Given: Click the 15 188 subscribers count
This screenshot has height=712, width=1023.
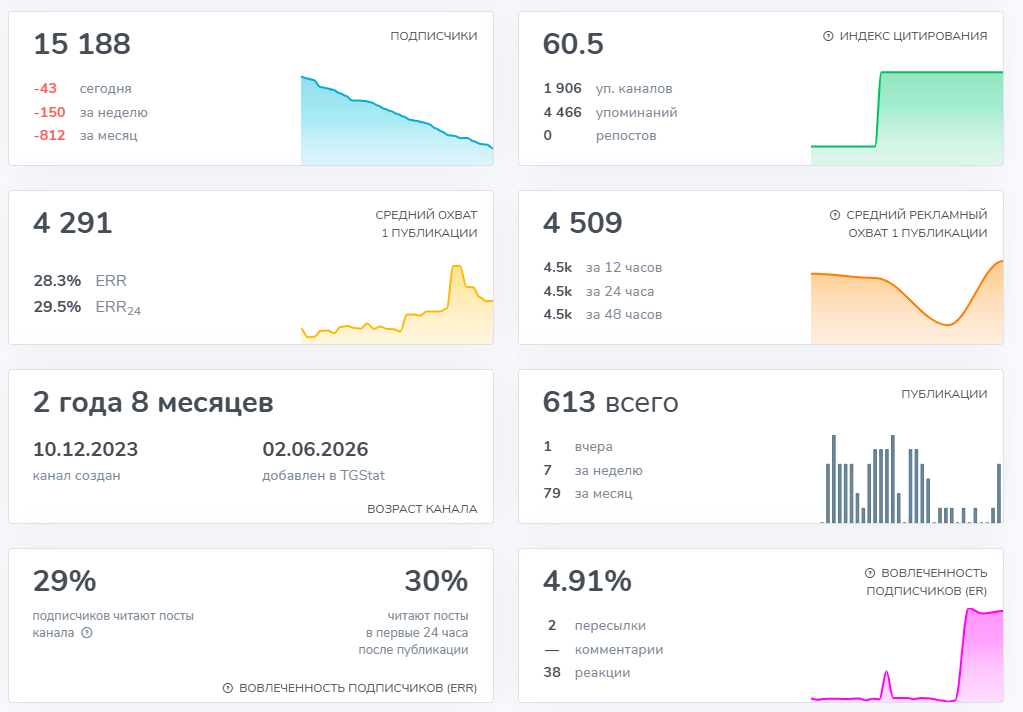Looking at the screenshot, I should point(82,44).
